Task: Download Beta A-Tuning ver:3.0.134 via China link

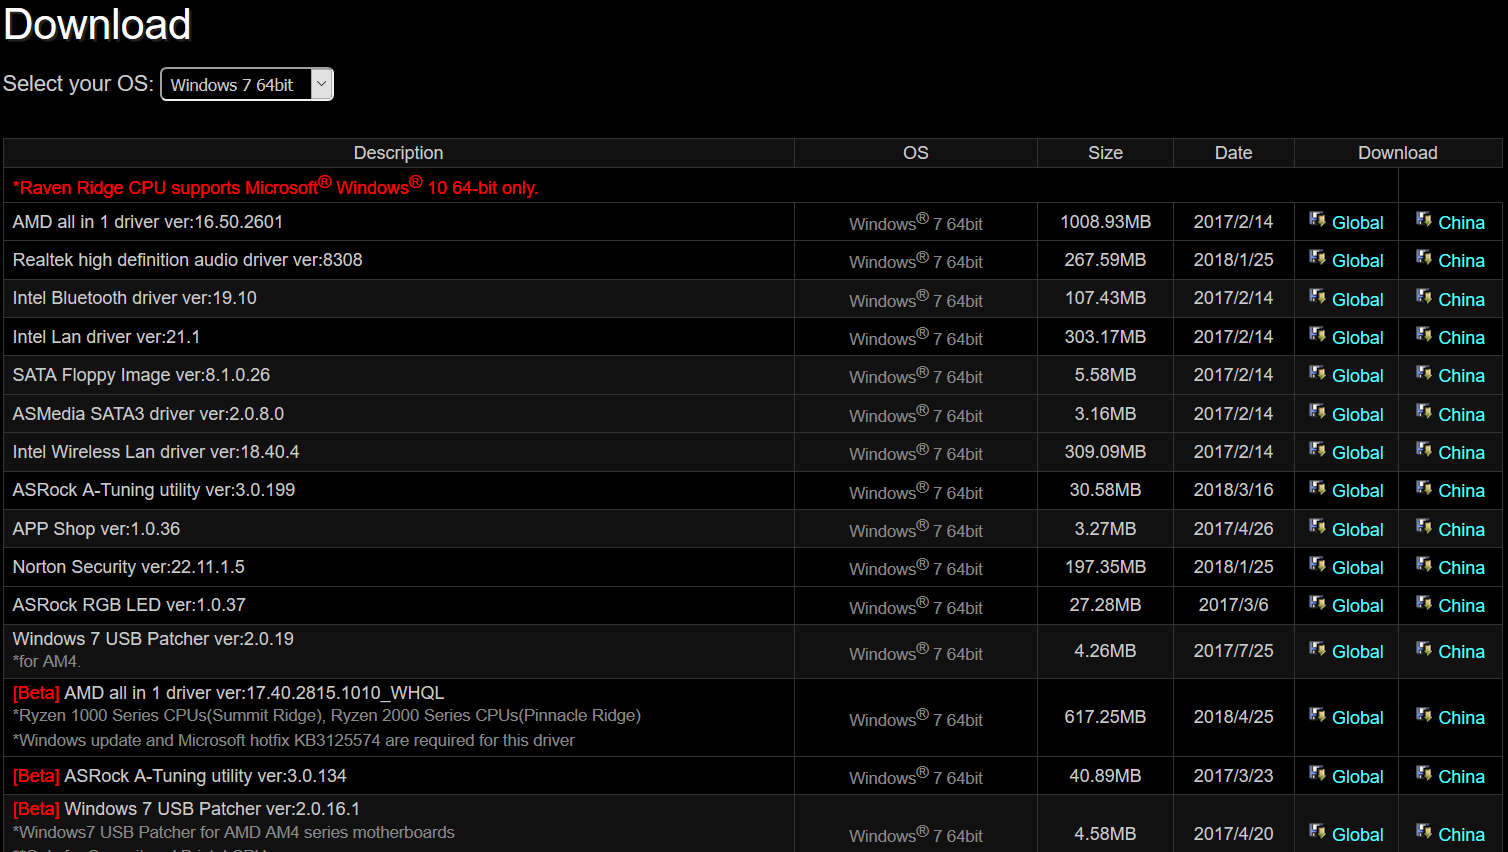Action: pyautogui.click(x=1461, y=777)
